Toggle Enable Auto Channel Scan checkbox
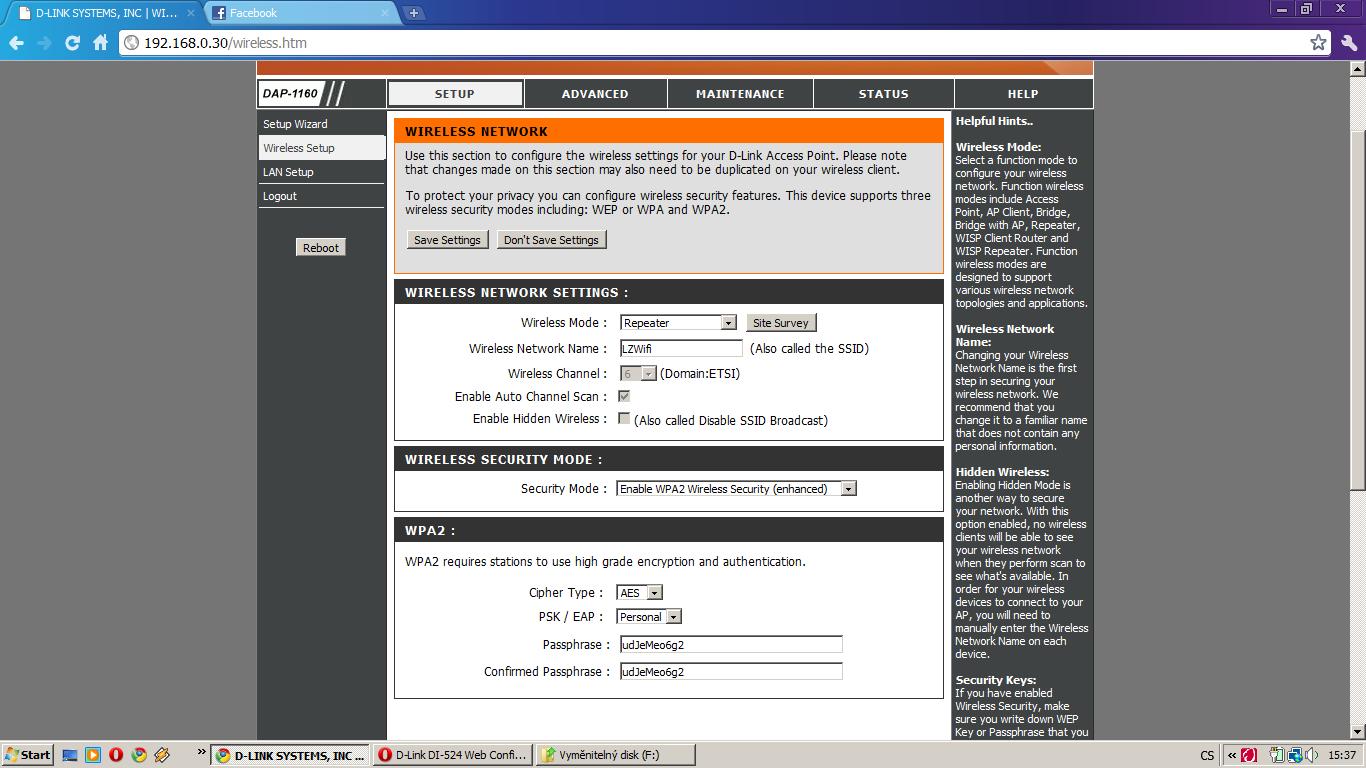Viewport: 1366px width, 768px height. [x=624, y=396]
